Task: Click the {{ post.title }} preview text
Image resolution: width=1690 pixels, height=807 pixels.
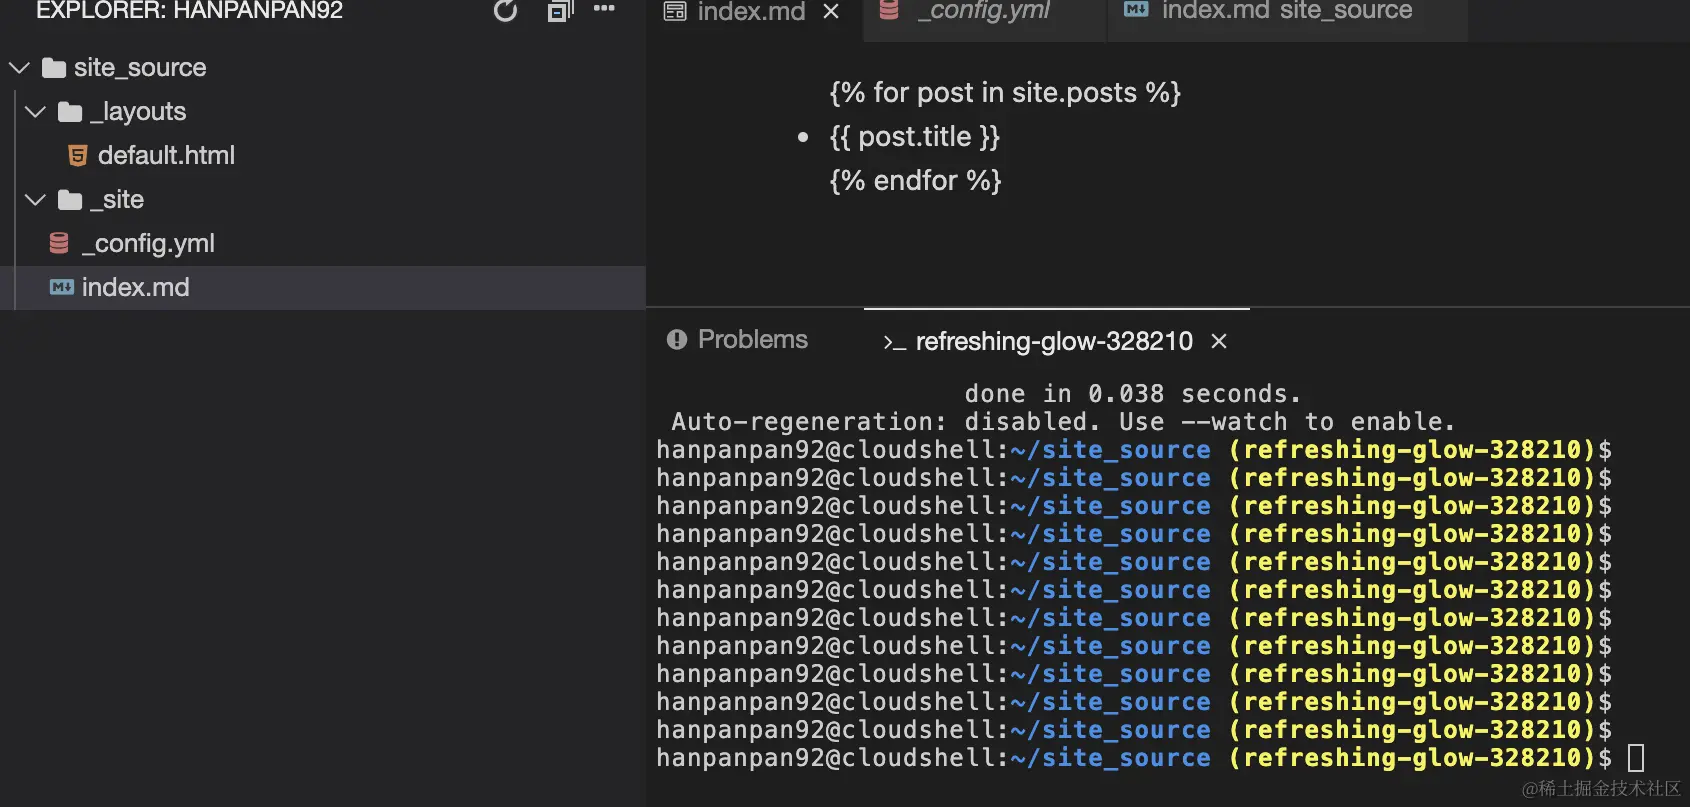Action: click(x=915, y=137)
